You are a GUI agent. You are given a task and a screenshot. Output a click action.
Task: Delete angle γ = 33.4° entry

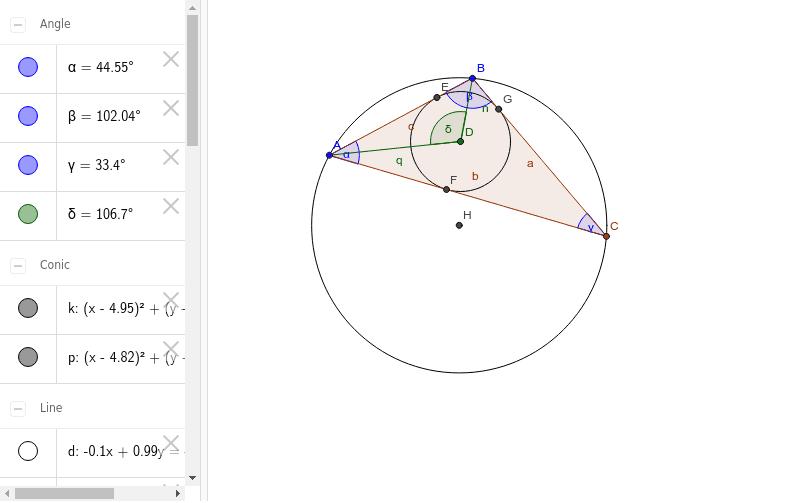pyautogui.click(x=171, y=157)
